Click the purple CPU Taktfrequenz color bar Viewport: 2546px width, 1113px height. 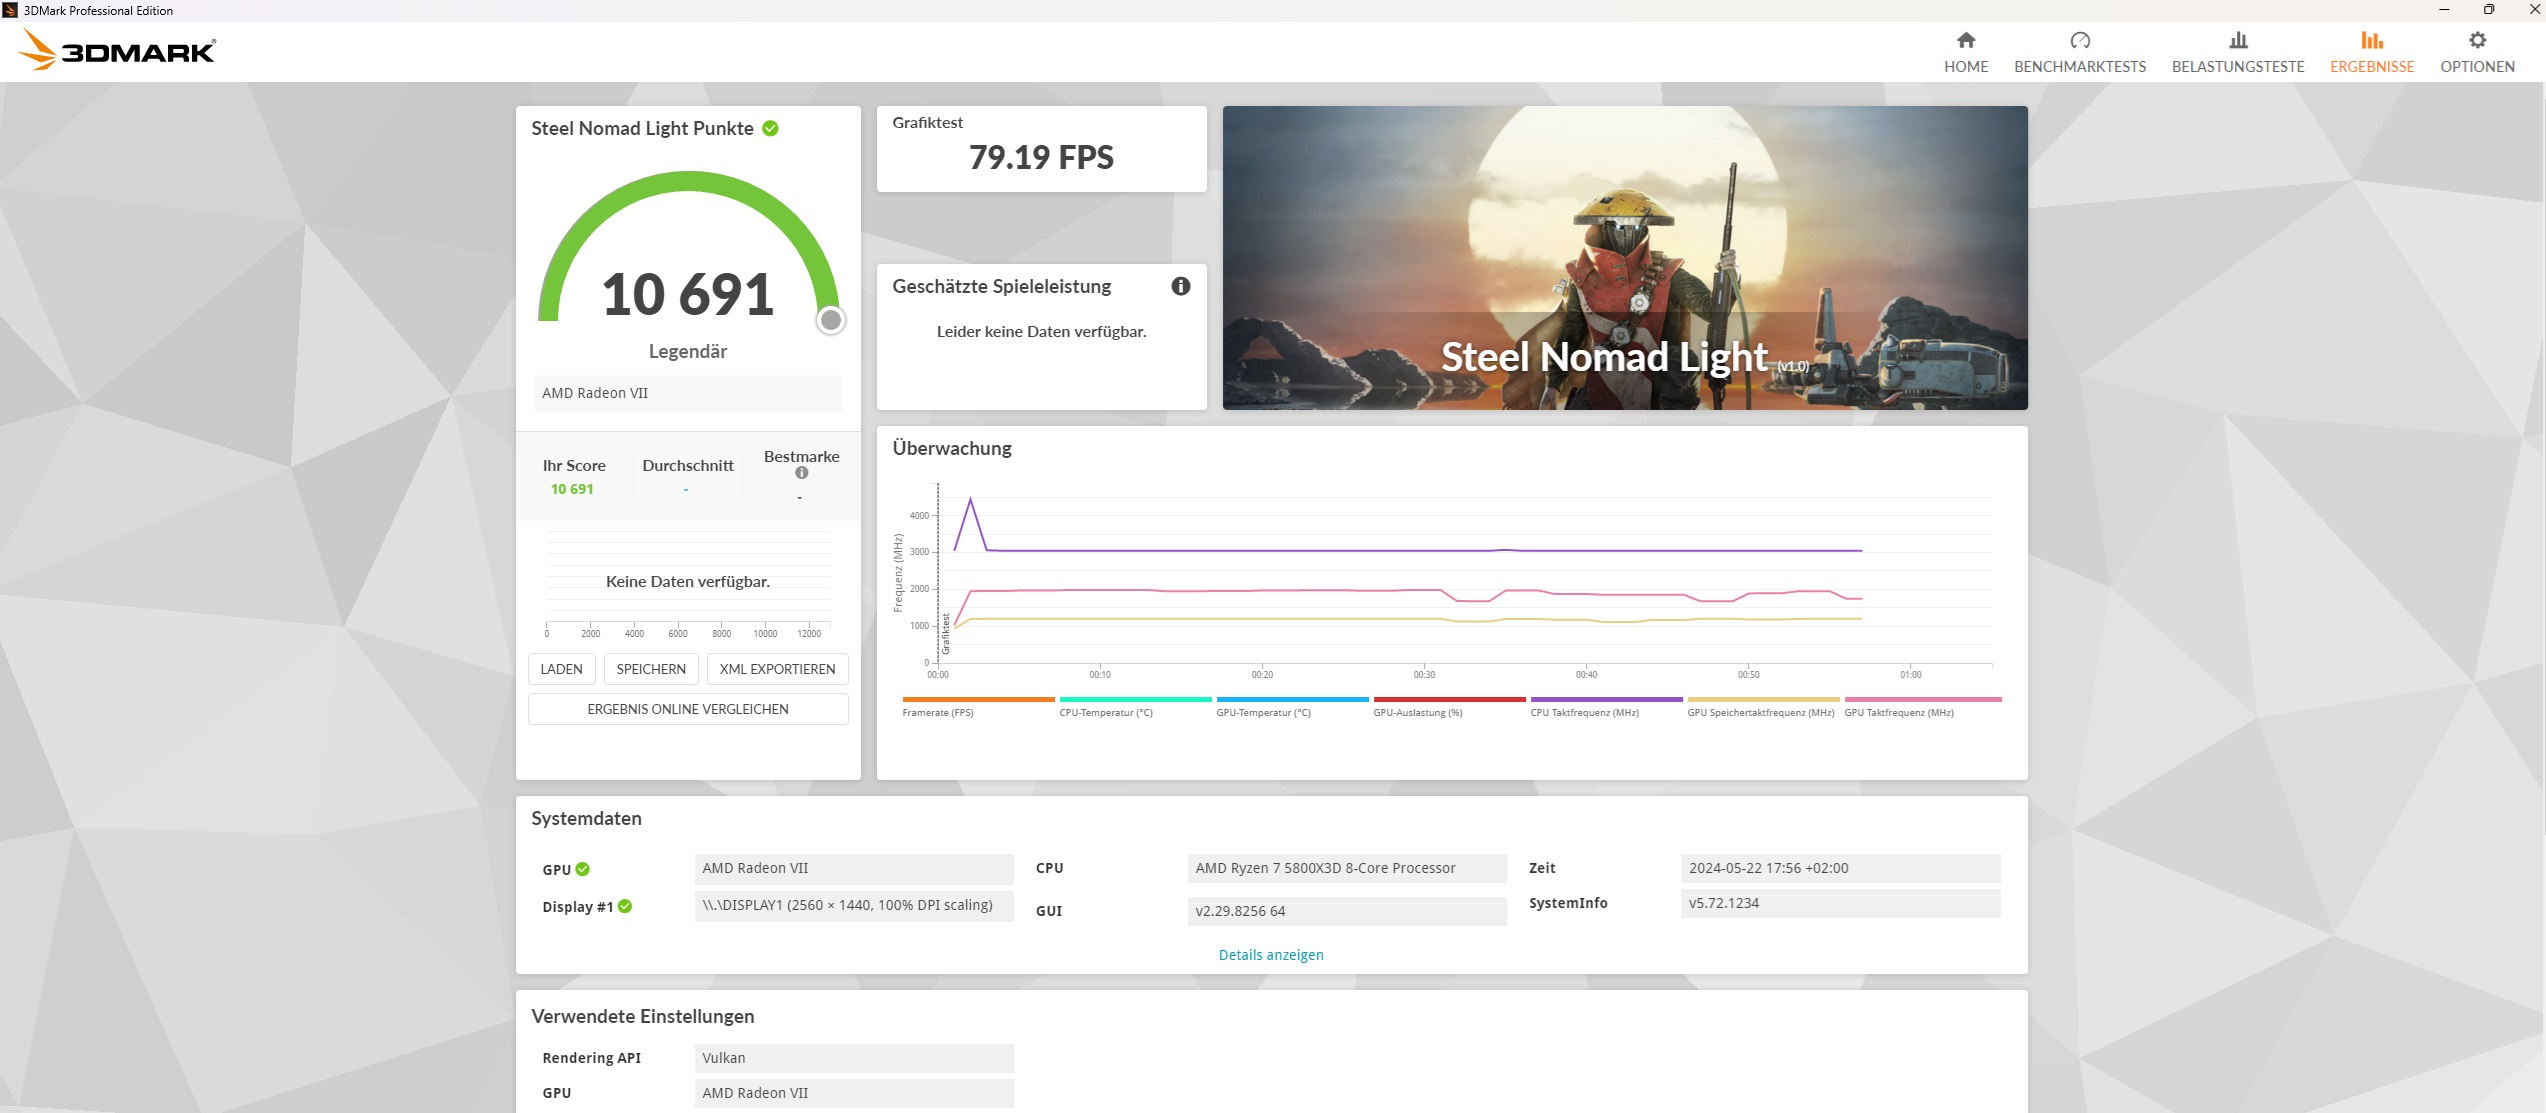(1606, 699)
